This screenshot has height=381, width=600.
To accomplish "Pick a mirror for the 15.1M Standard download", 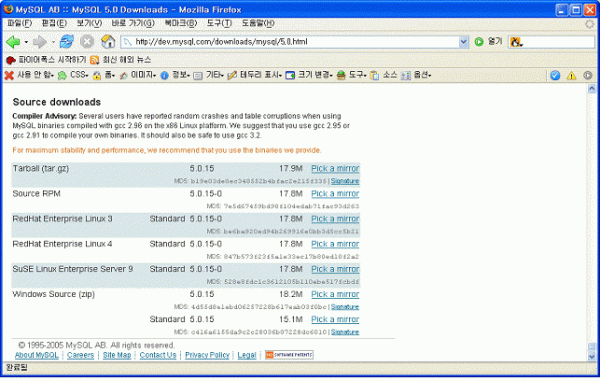I will pos(335,319).
